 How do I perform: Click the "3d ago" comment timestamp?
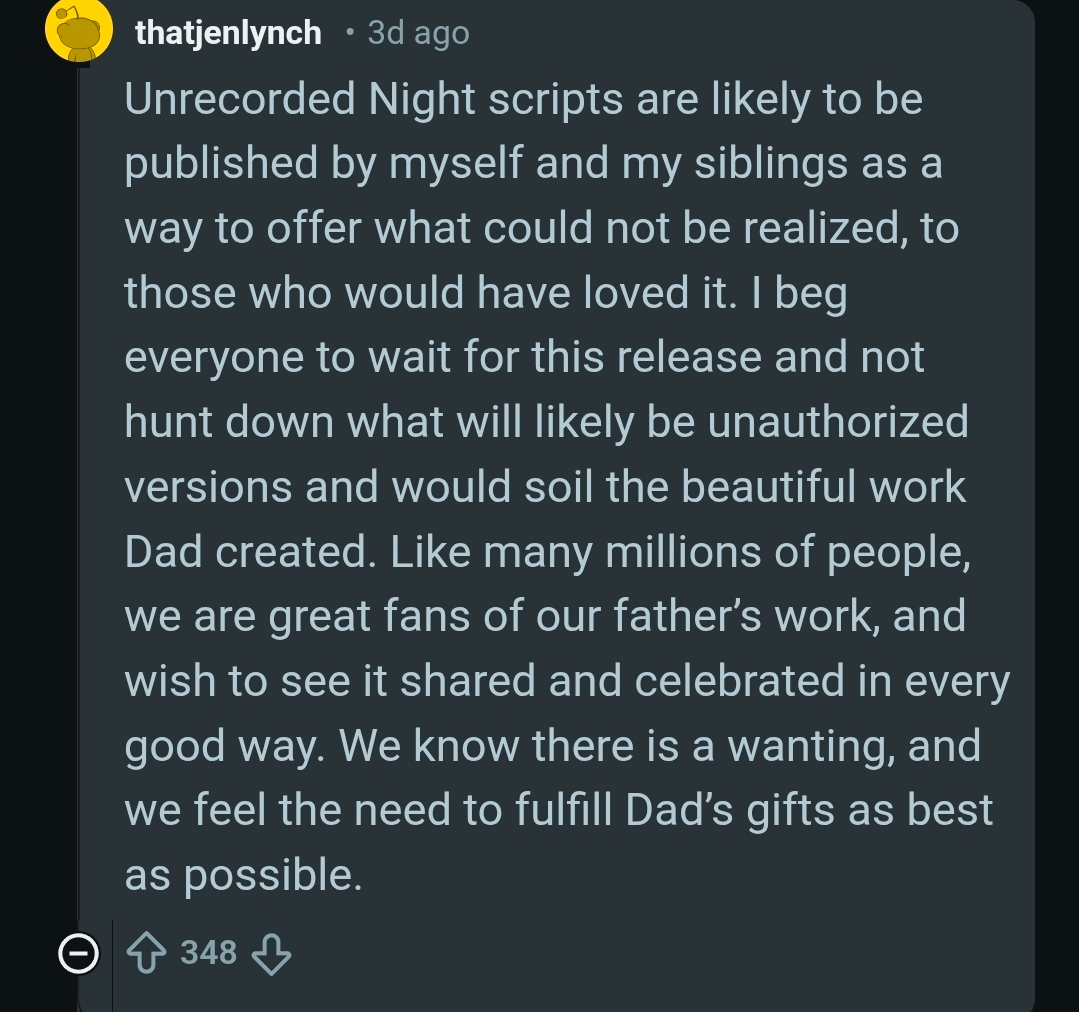(418, 33)
